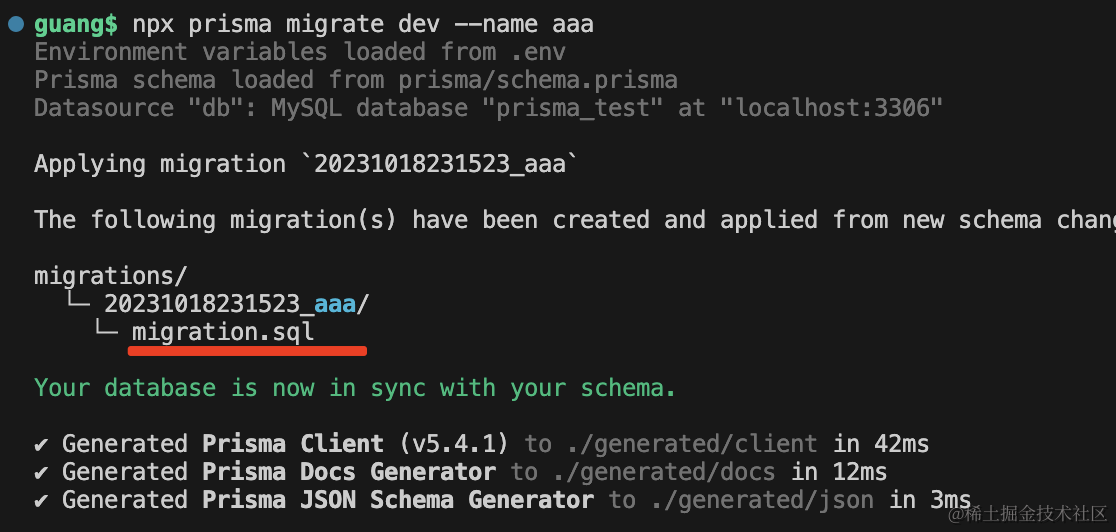
Task: Select the migrations/ root folder line
Action: [111, 276]
